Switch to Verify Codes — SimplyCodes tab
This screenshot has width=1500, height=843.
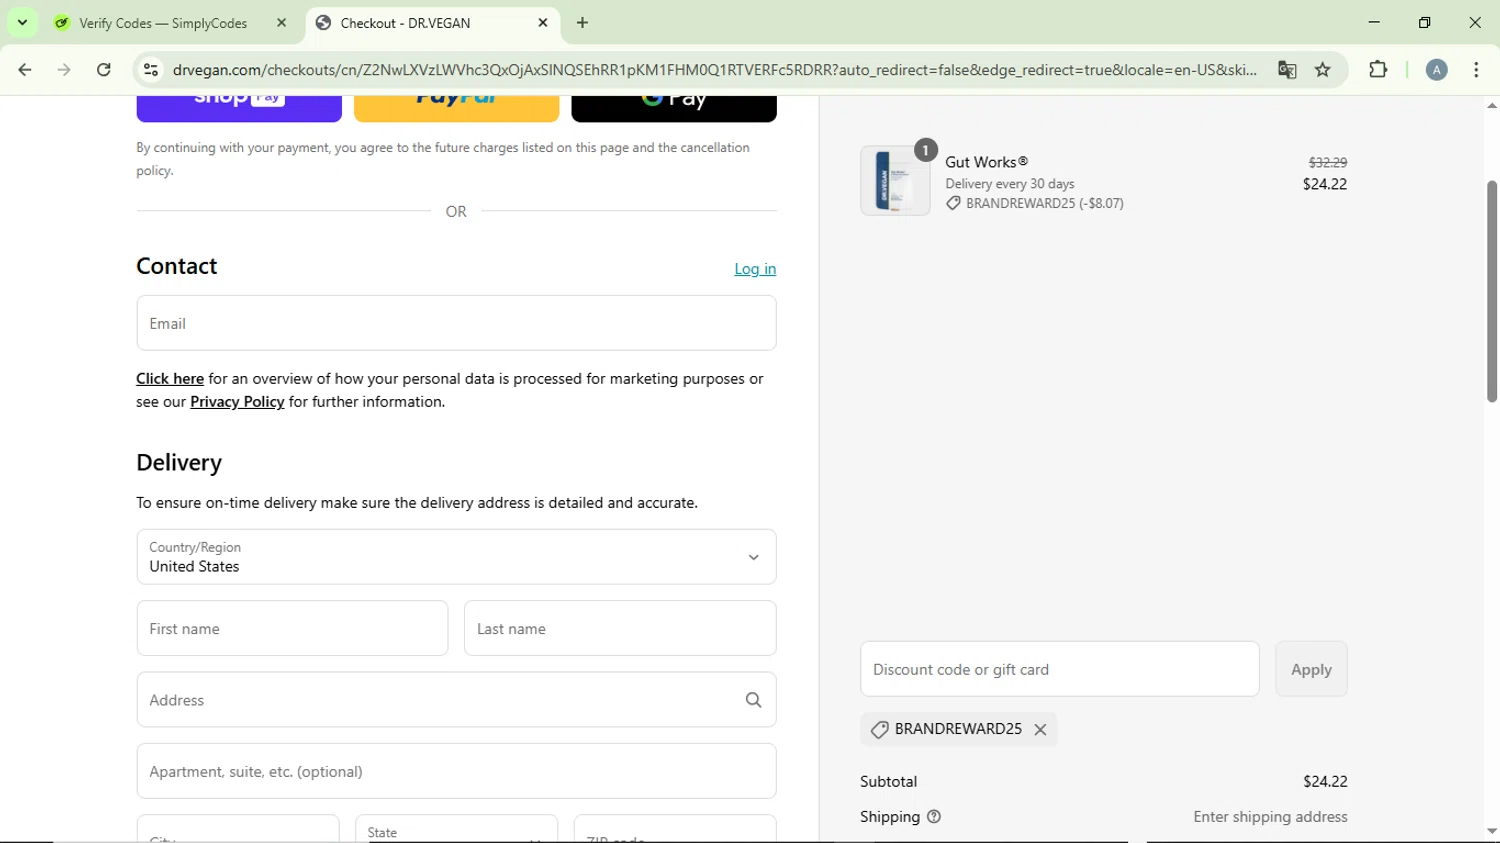[163, 23]
